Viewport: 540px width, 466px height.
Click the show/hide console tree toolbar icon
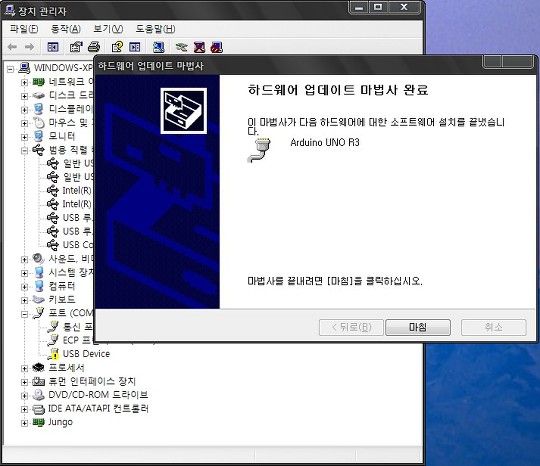tap(53, 47)
